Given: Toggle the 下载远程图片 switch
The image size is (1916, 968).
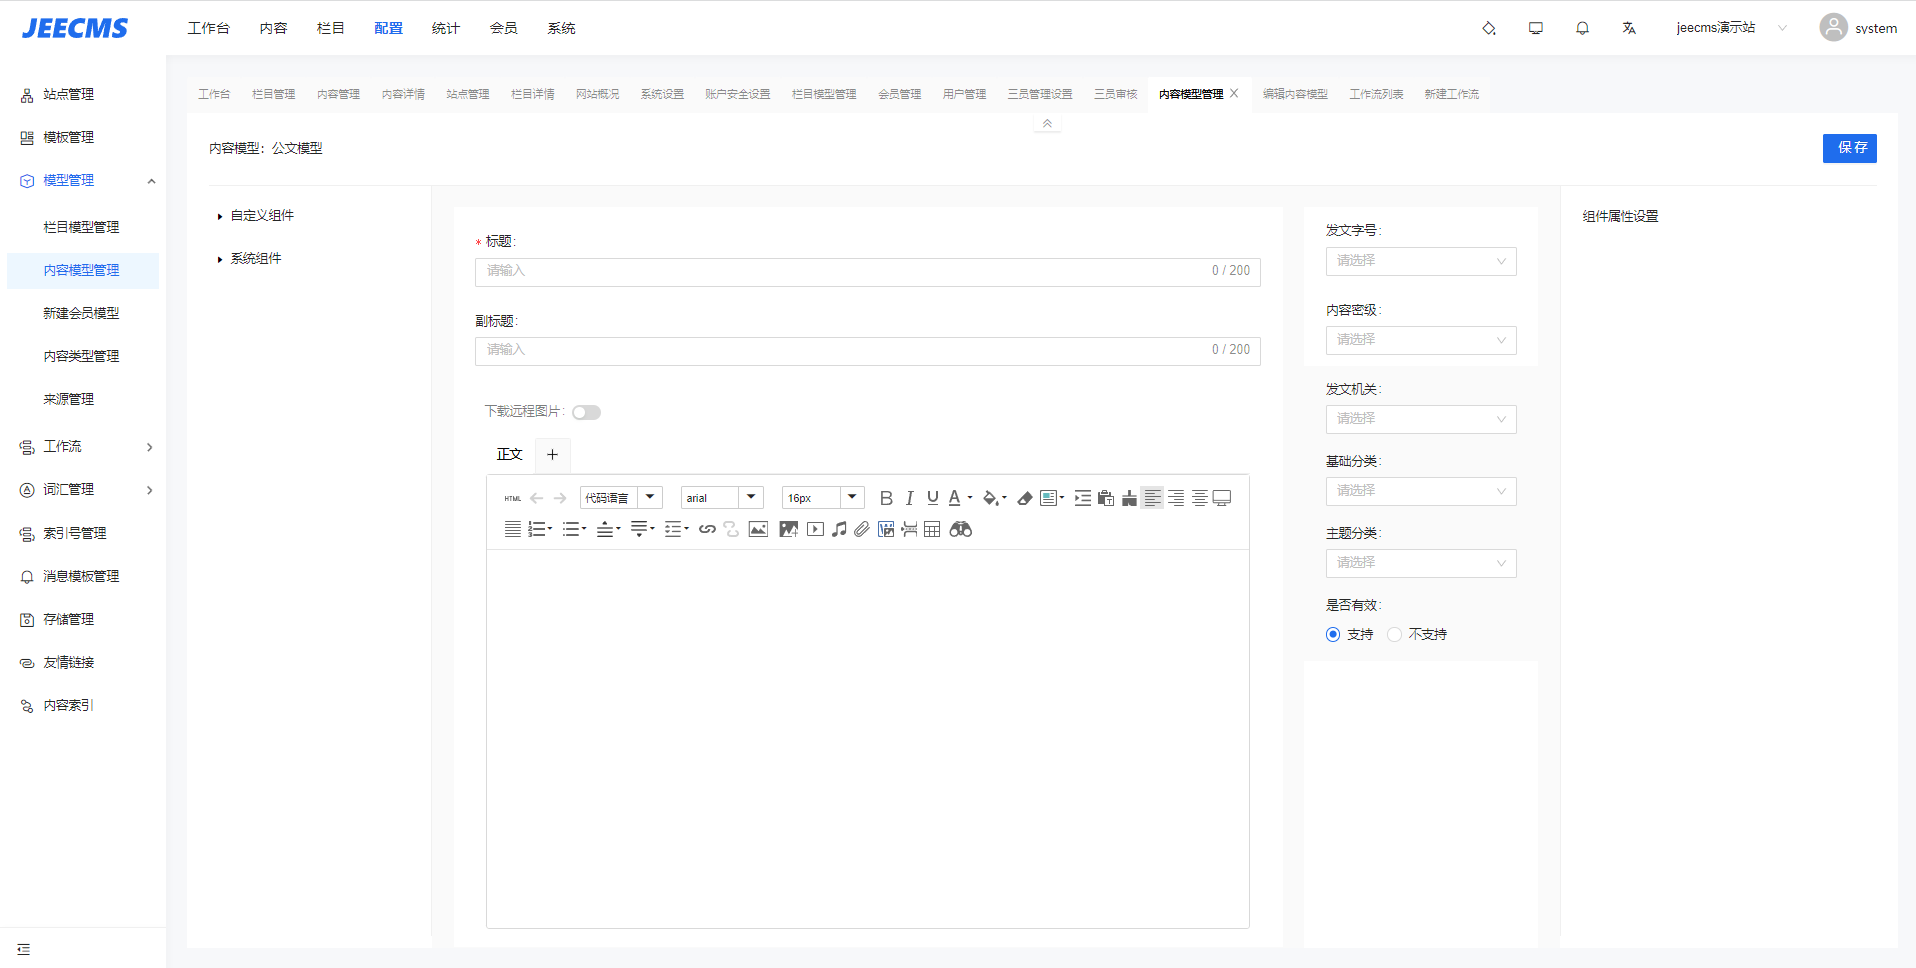Looking at the screenshot, I should coord(586,412).
